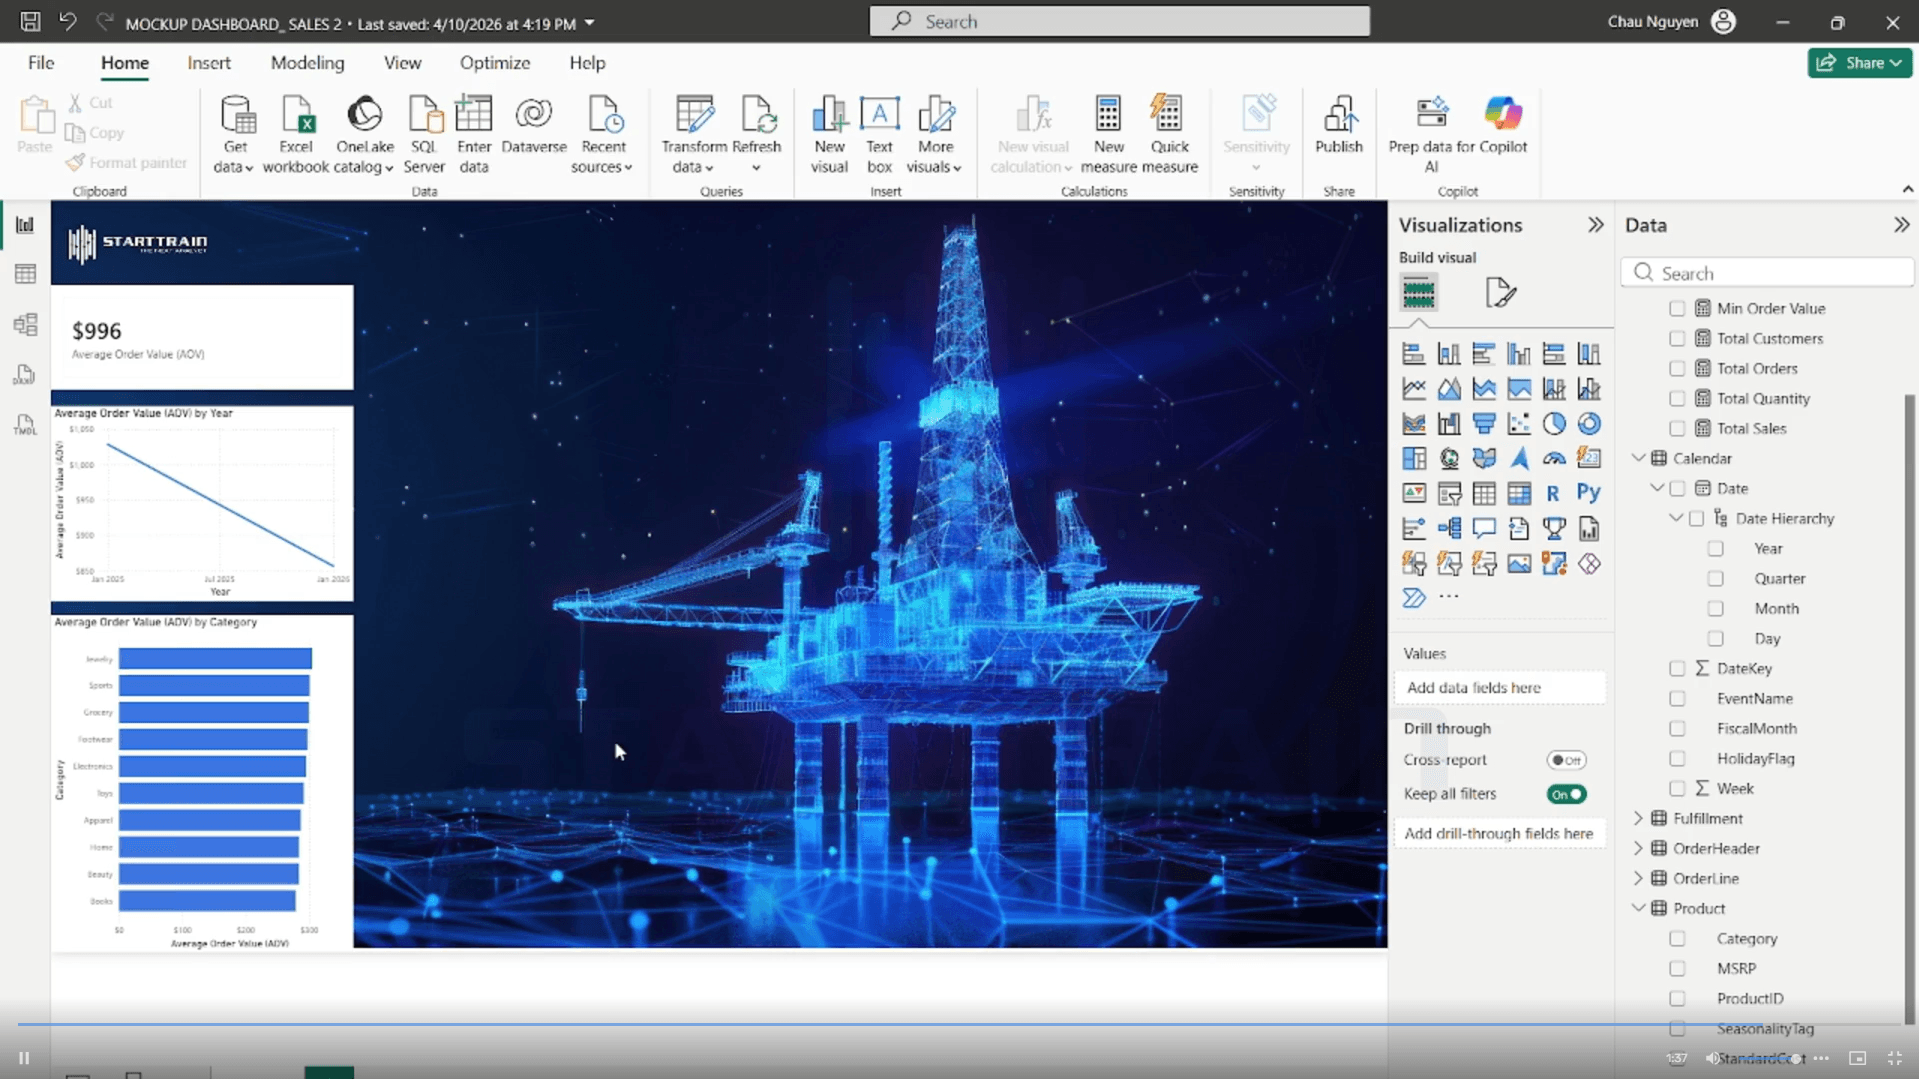Open the More visuals dropdown

pyautogui.click(x=935, y=135)
